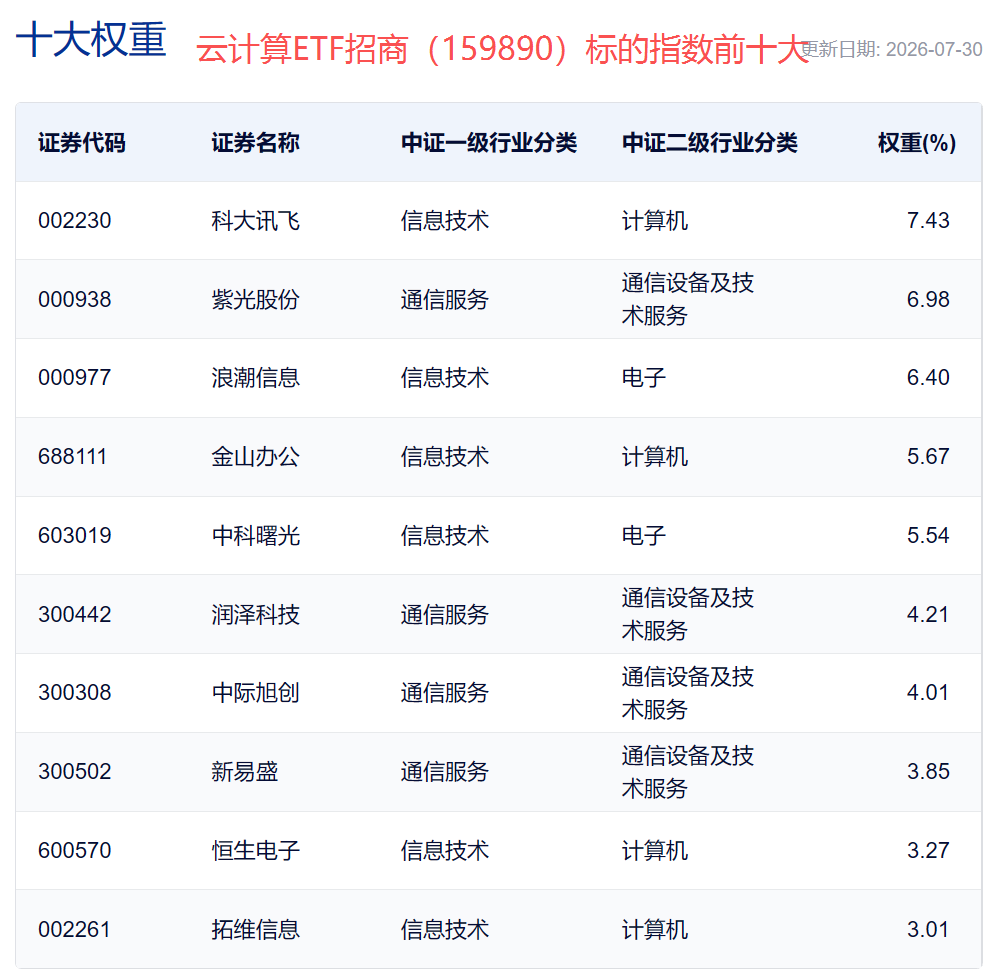Screen dimensions: 1002x978
Task: Click 通信设备及技术服务 in the 新易盛 row
Action: pos(688,772)
